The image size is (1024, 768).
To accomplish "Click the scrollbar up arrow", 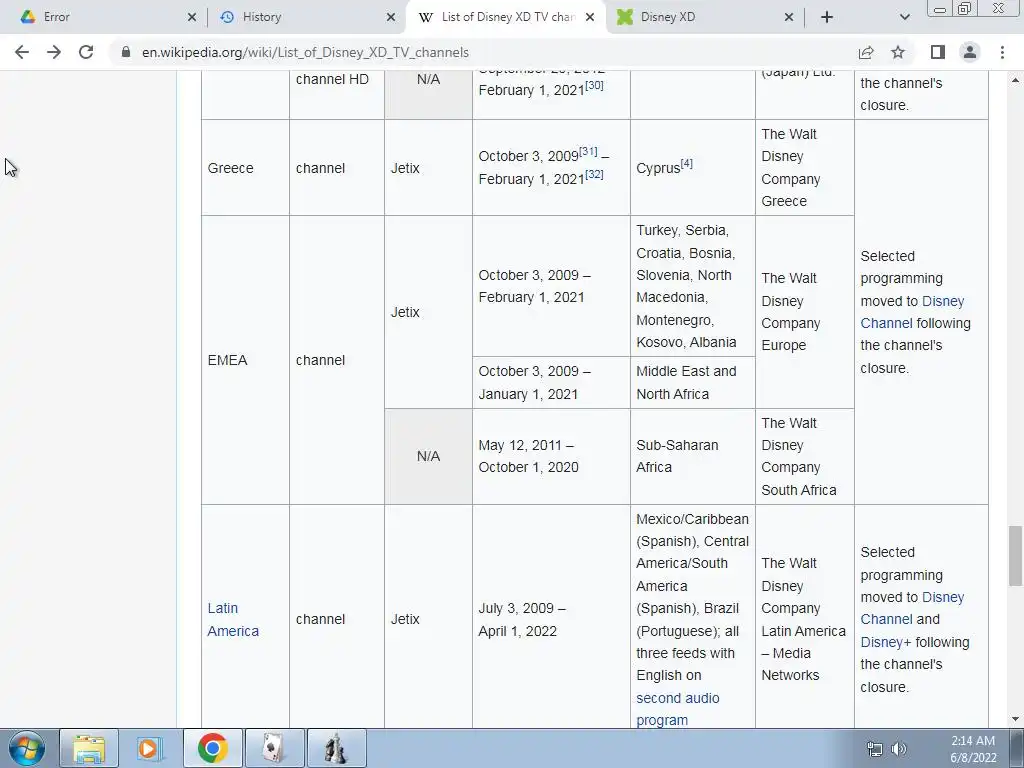I will coord(1015,80).
